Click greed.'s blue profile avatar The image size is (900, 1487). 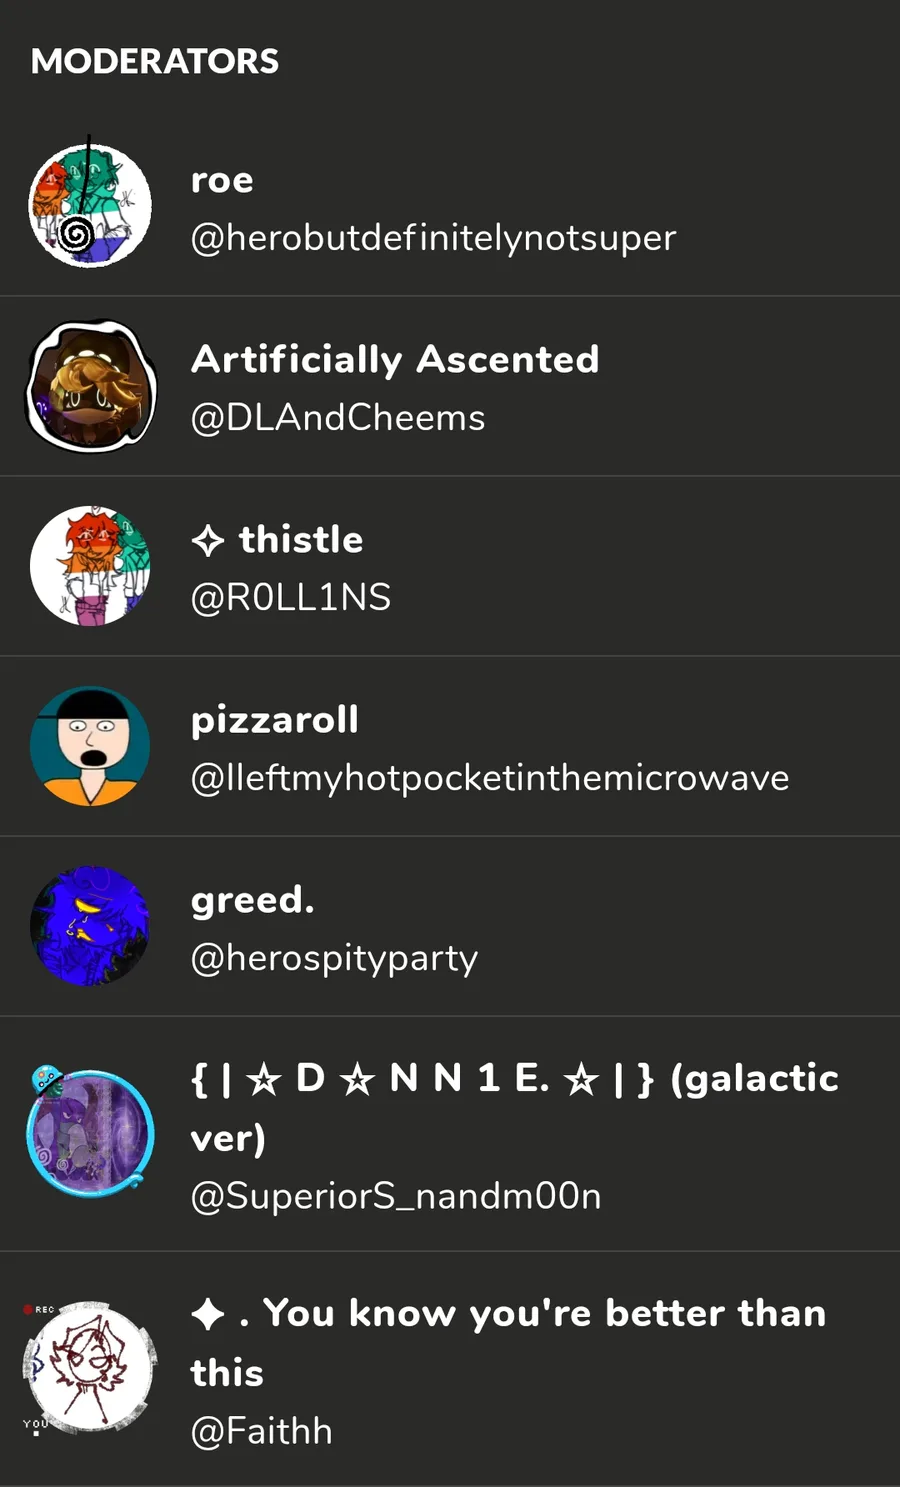click(90, 926)
